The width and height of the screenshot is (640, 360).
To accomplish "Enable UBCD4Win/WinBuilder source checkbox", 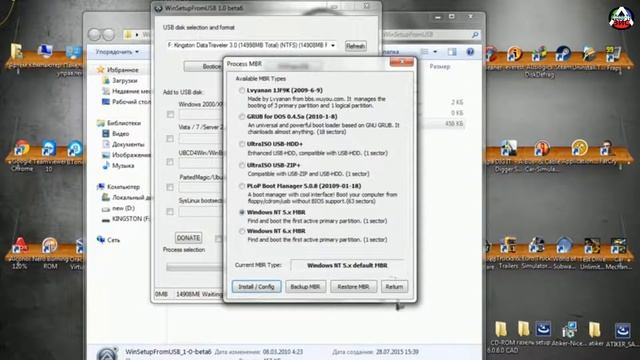I will [x=170, y=162].
